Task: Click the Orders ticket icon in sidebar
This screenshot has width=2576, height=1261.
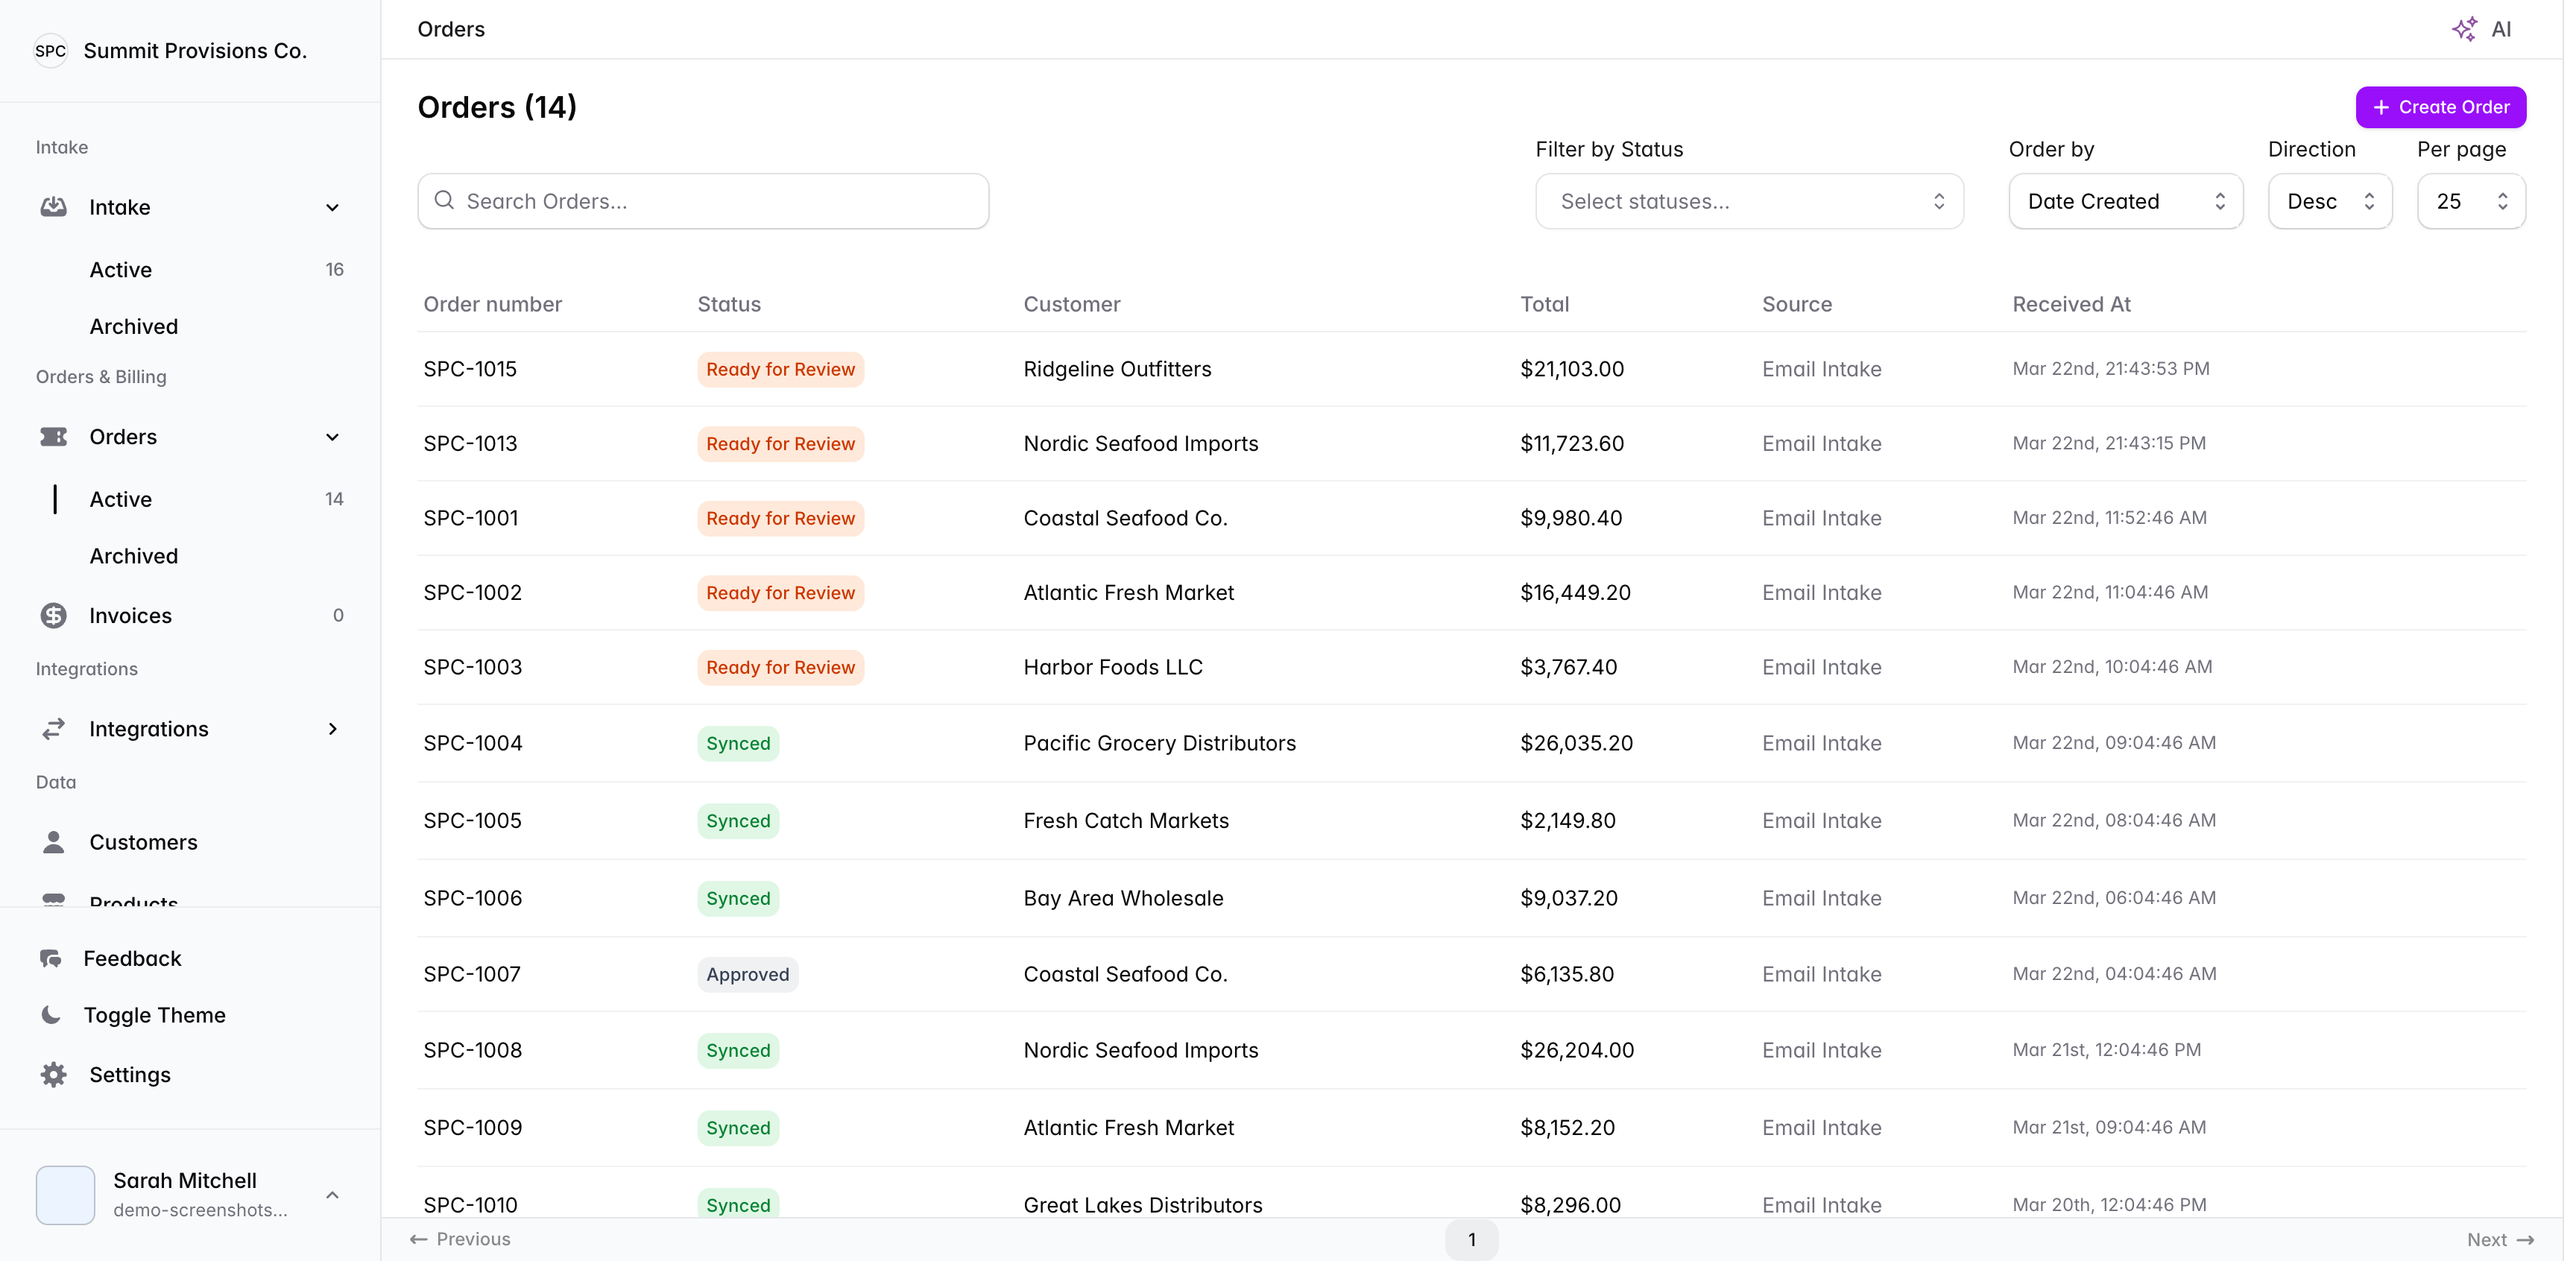Action: (53, 437)
